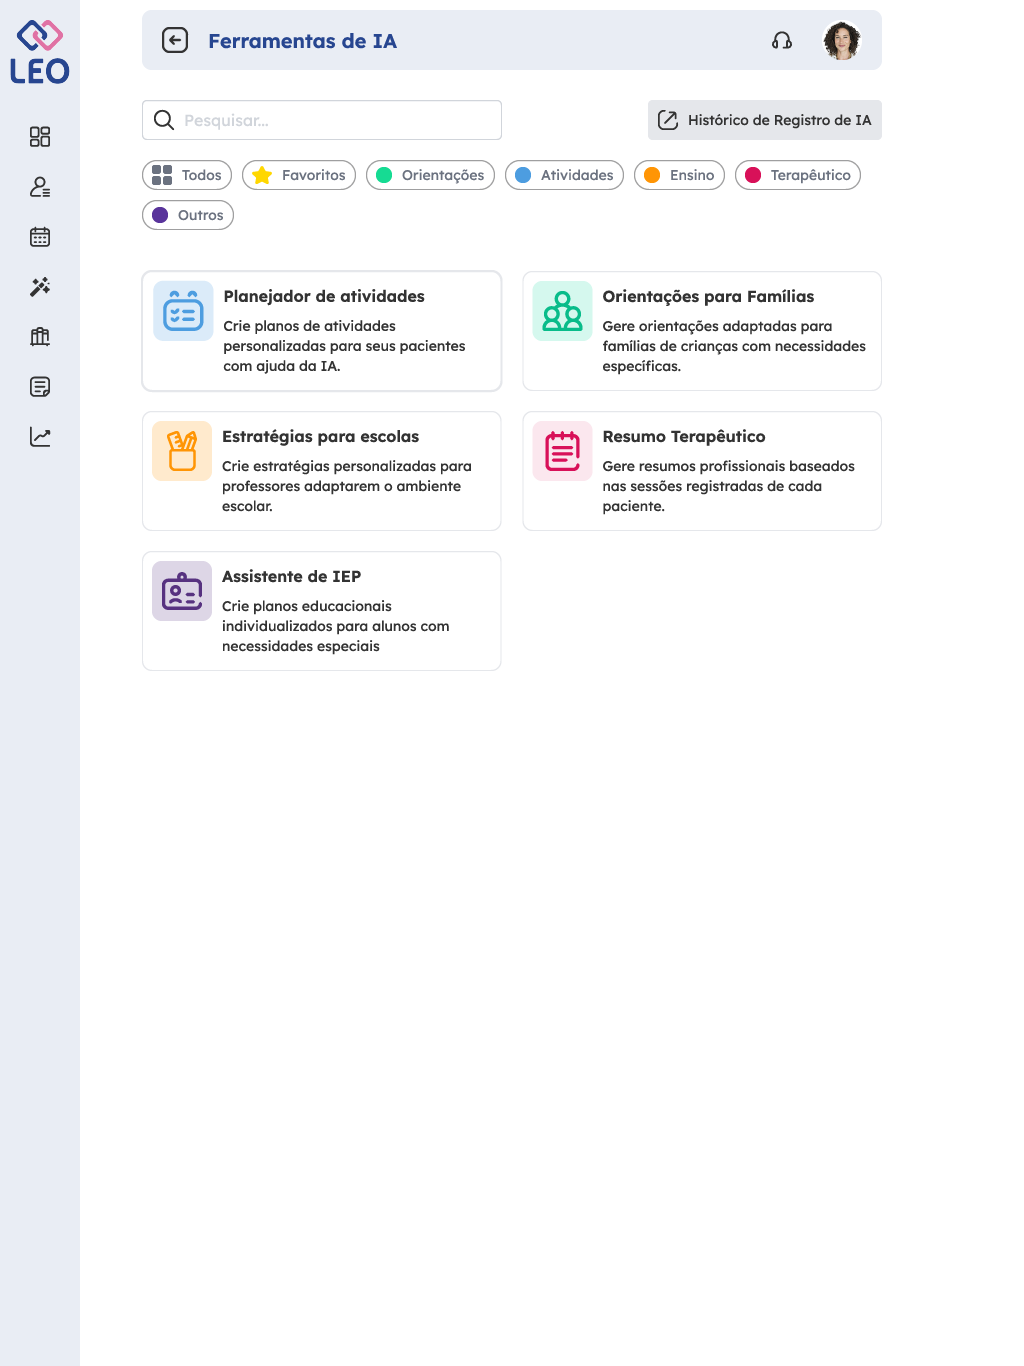
Task: Open the library building sidebar icon
Action: click(40, 337)
